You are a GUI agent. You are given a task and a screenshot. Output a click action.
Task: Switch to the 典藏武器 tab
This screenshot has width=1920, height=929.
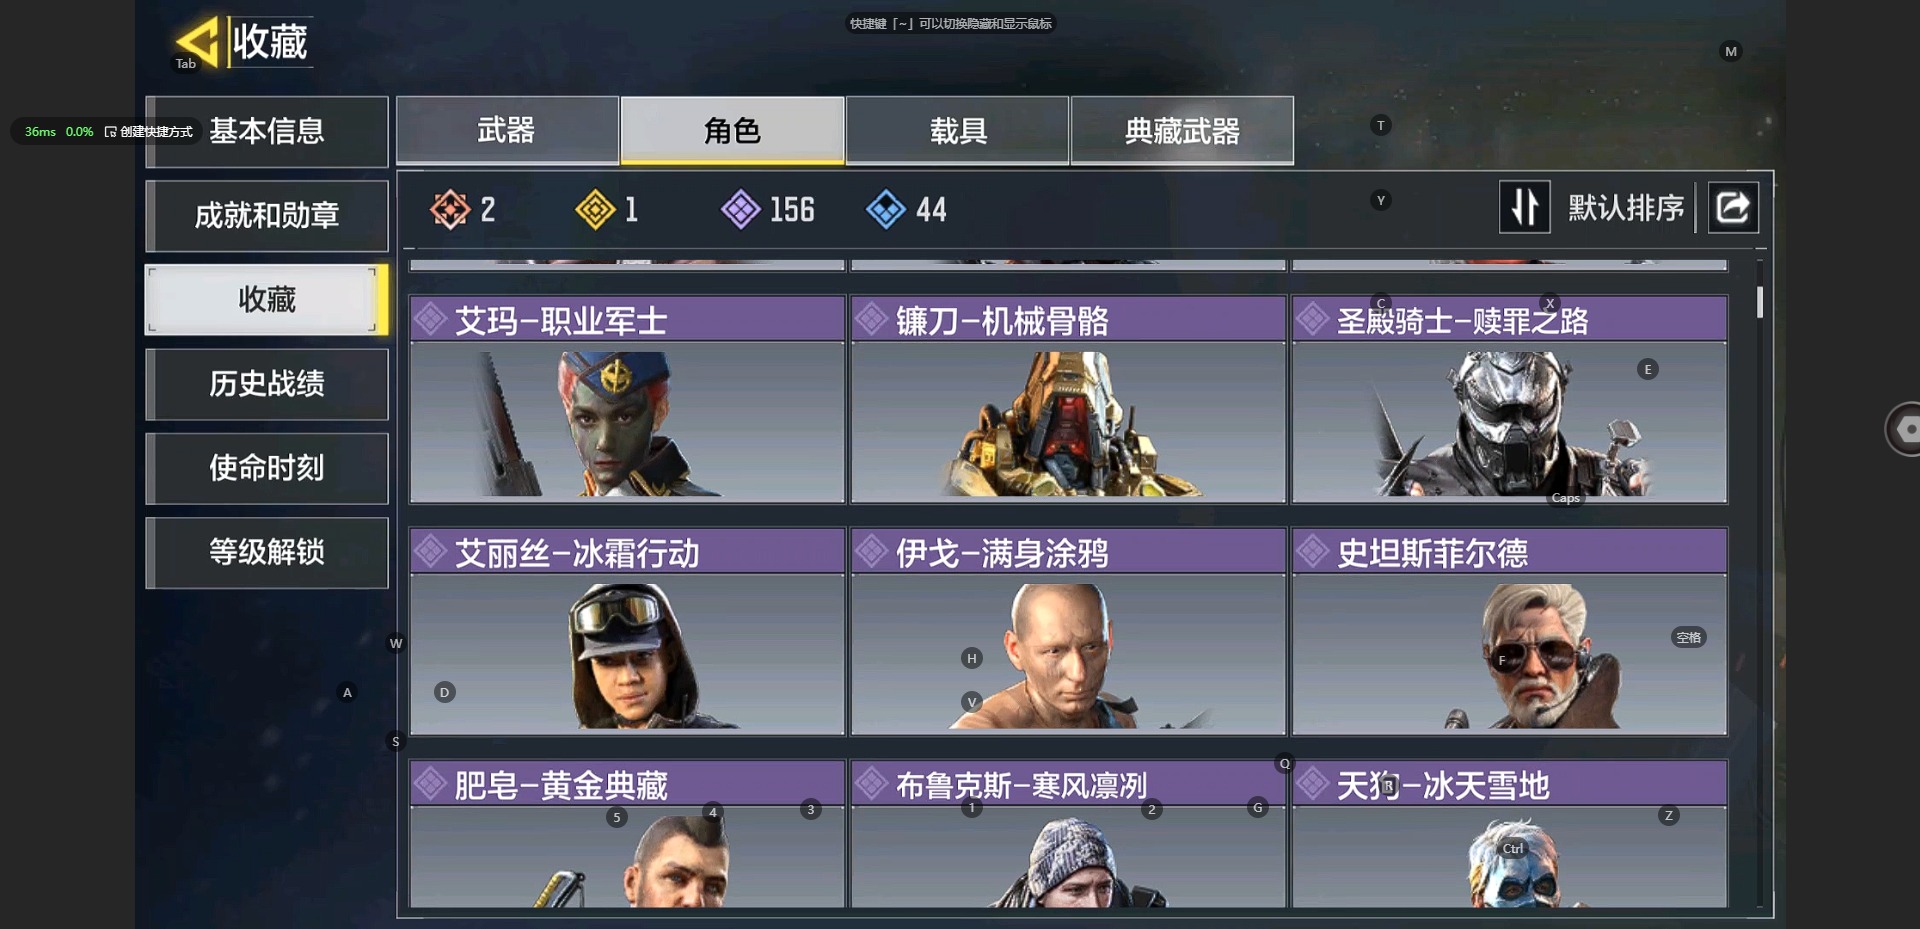[x=1182, y=130]
